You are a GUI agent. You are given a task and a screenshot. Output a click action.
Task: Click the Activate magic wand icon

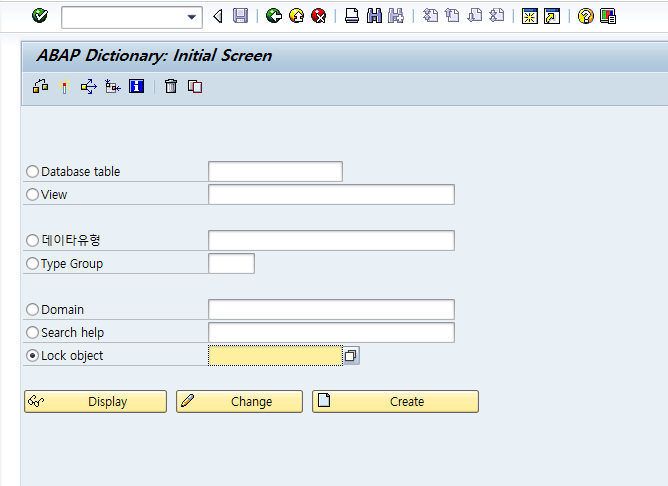pyautogui.click(x=64, y=86)
